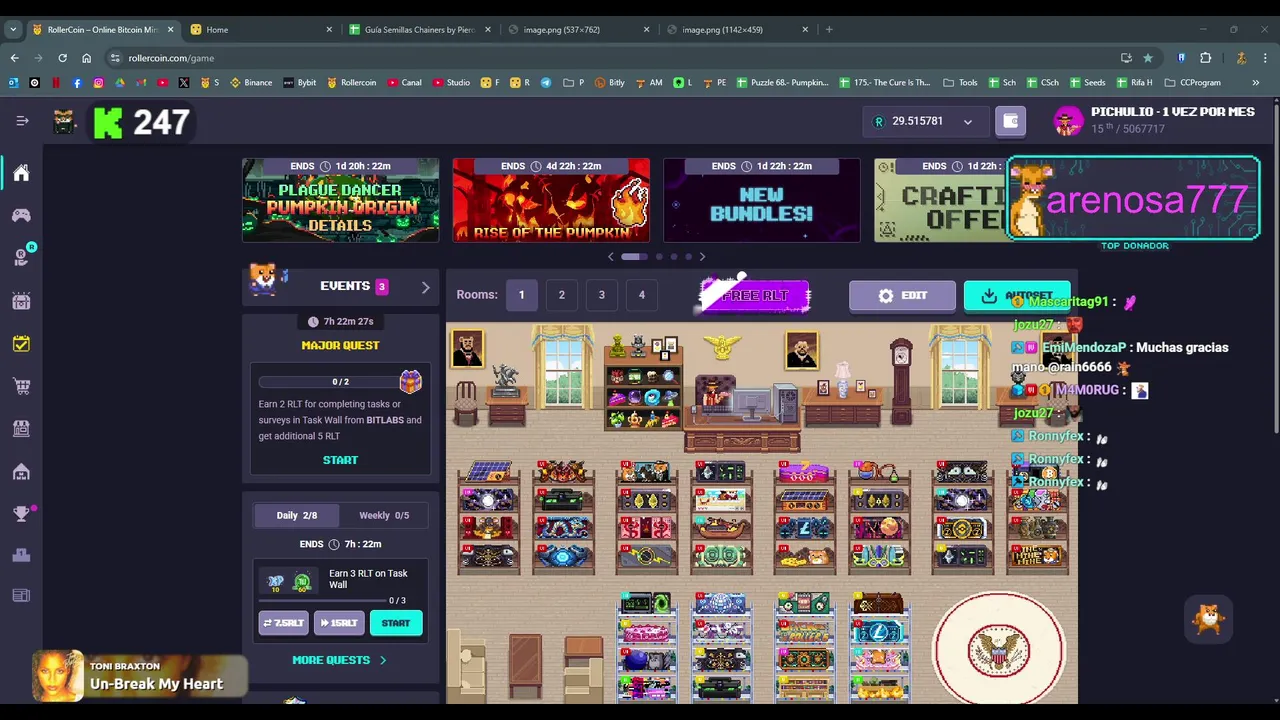
Task: Open the Facebook bookmark icon
Action: 77,83
